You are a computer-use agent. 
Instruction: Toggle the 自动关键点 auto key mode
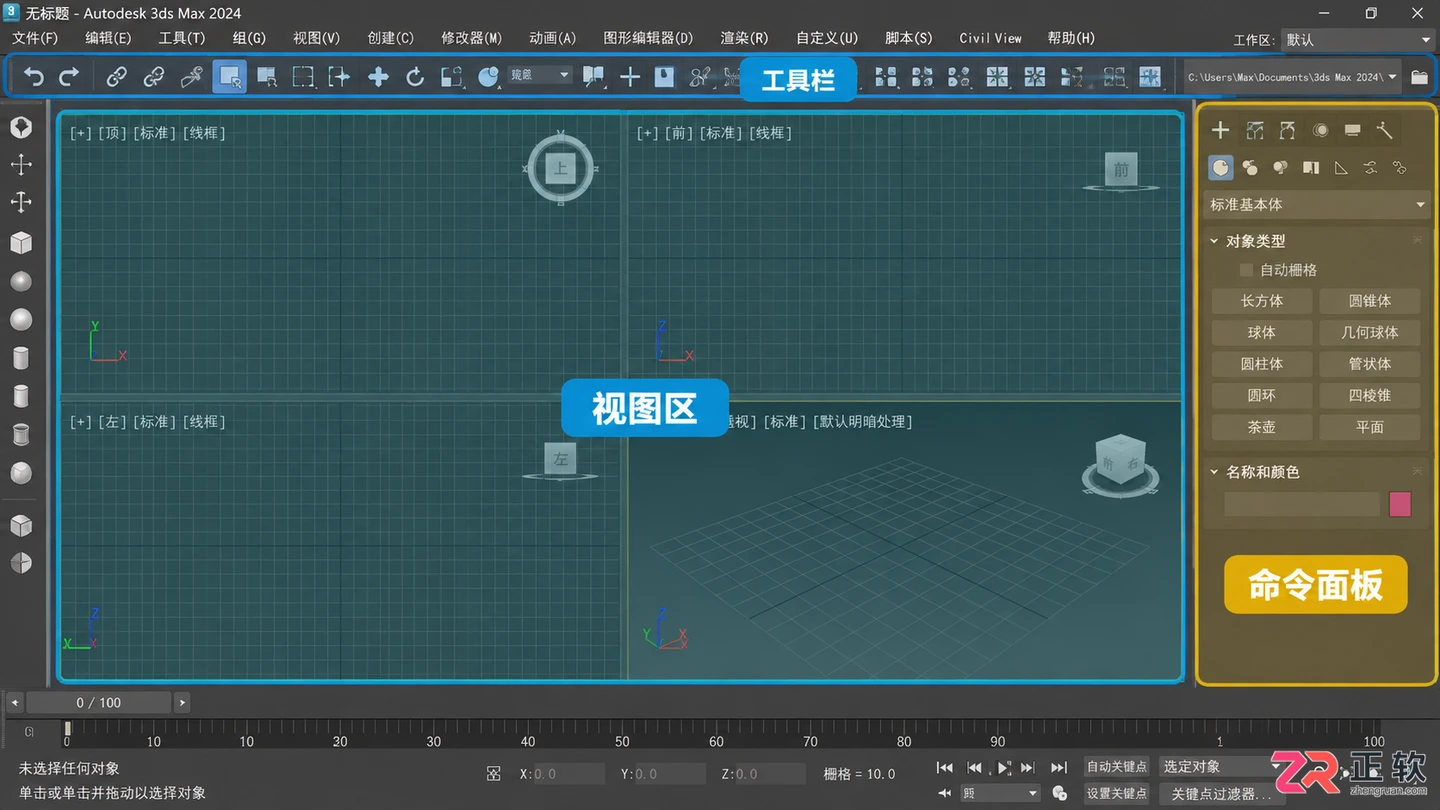(x=1116, y=766)
